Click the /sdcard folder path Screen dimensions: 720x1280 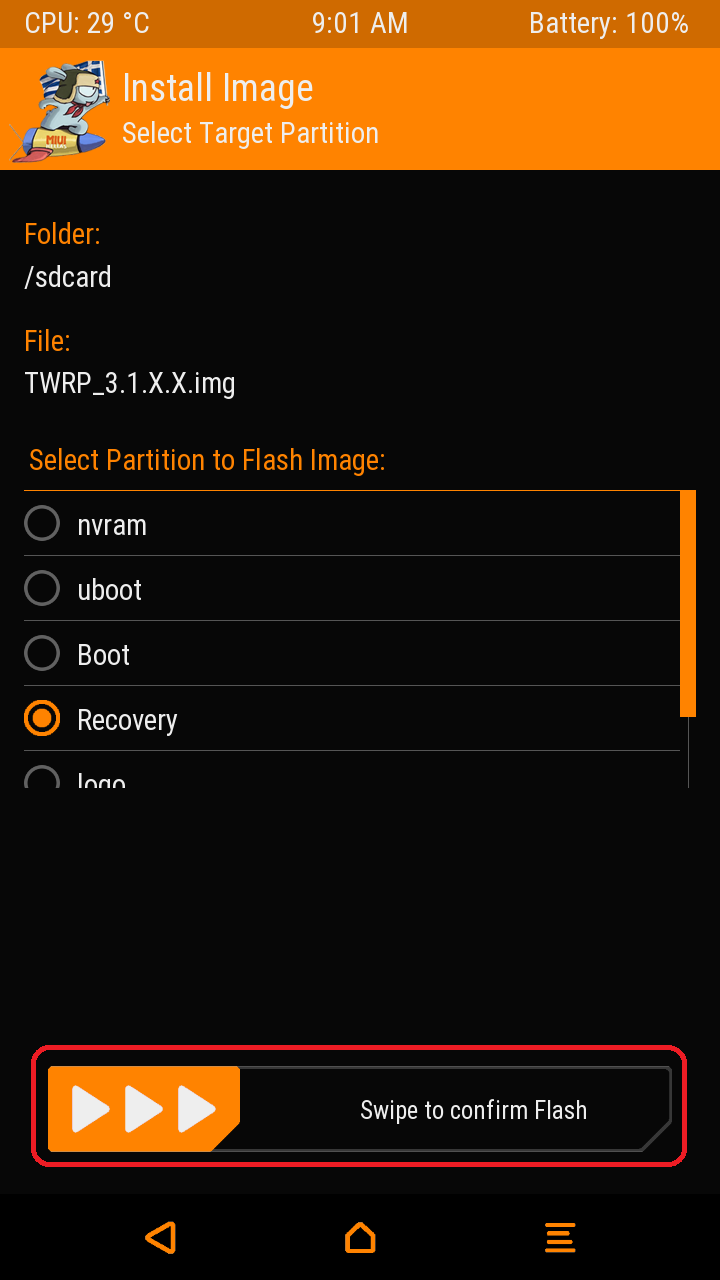click(68, 277)
